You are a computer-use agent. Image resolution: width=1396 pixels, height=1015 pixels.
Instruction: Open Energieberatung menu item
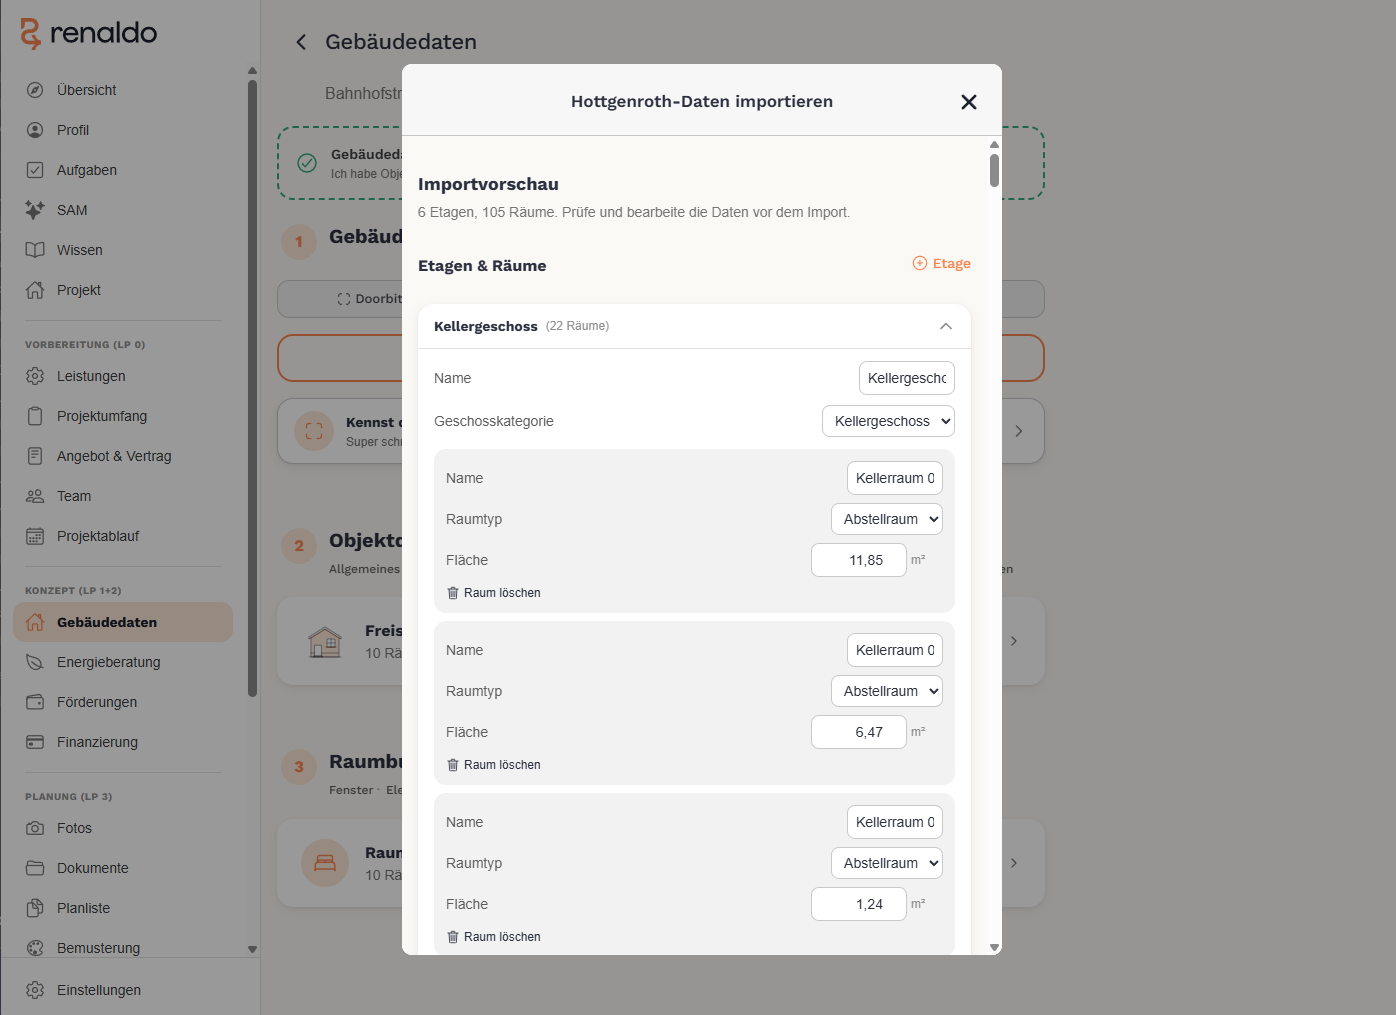coord(123,662)
